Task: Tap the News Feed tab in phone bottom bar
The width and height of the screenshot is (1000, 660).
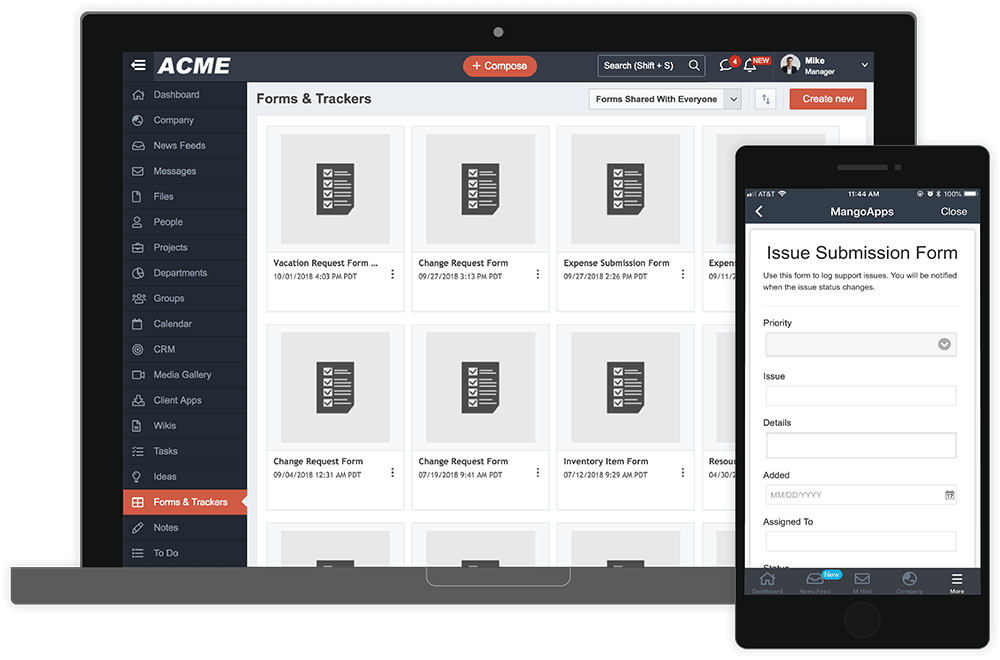Action: pos(815,582)
